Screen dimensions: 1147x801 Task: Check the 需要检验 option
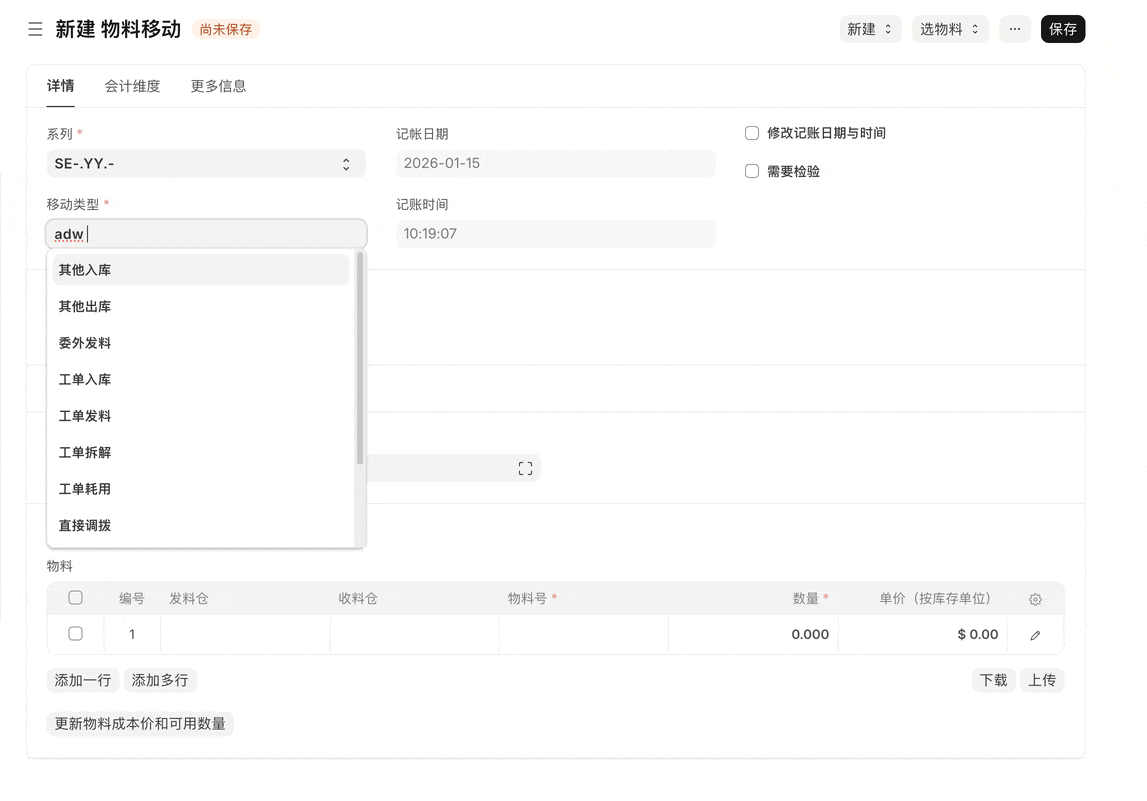coord(751,170)
